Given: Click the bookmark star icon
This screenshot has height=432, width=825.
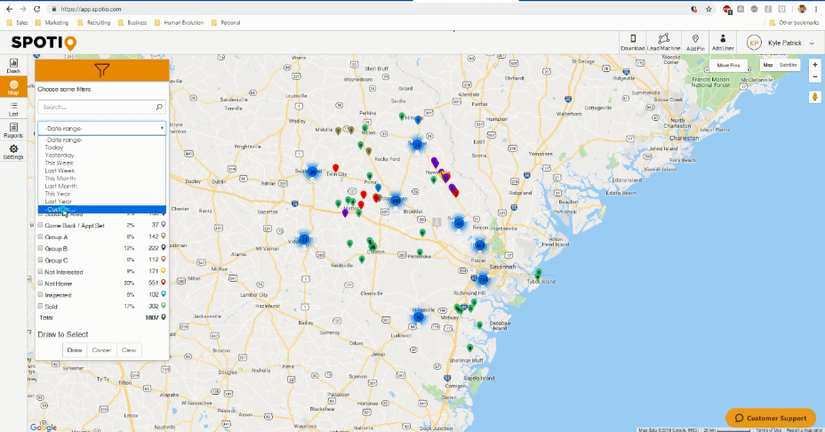Looking at the screenshot, I should coord(709,9).
